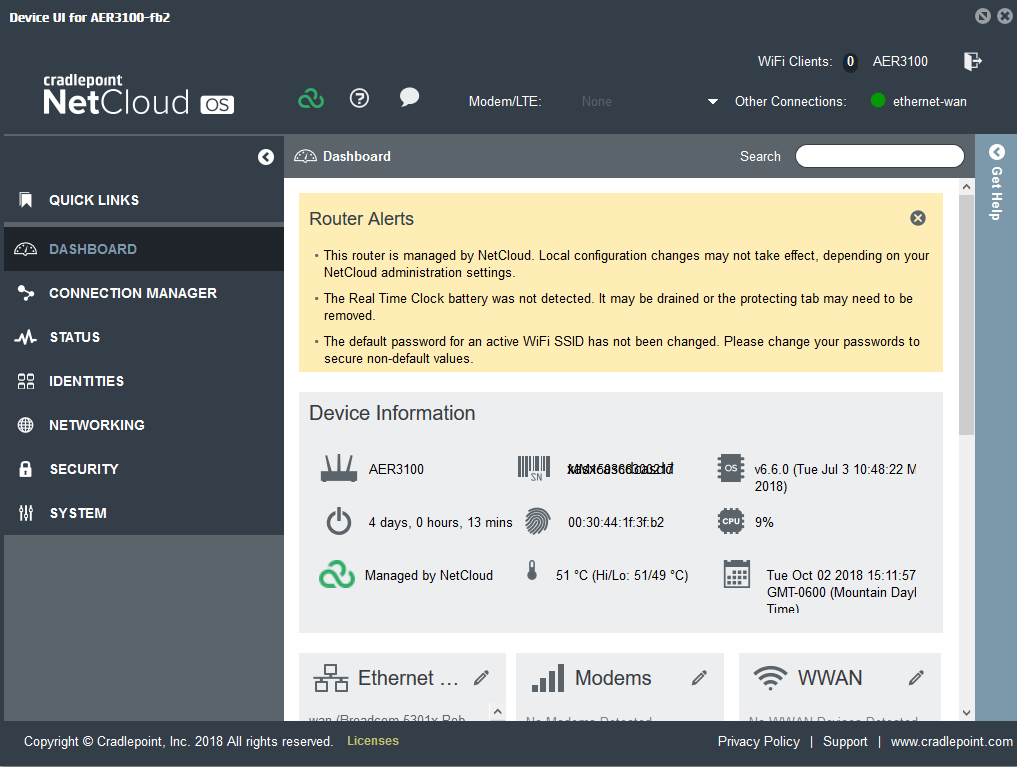Screen dimensions: 1017x767
Task: Click the Managed by NetCloud cloud icon
Action: (337, 574)
